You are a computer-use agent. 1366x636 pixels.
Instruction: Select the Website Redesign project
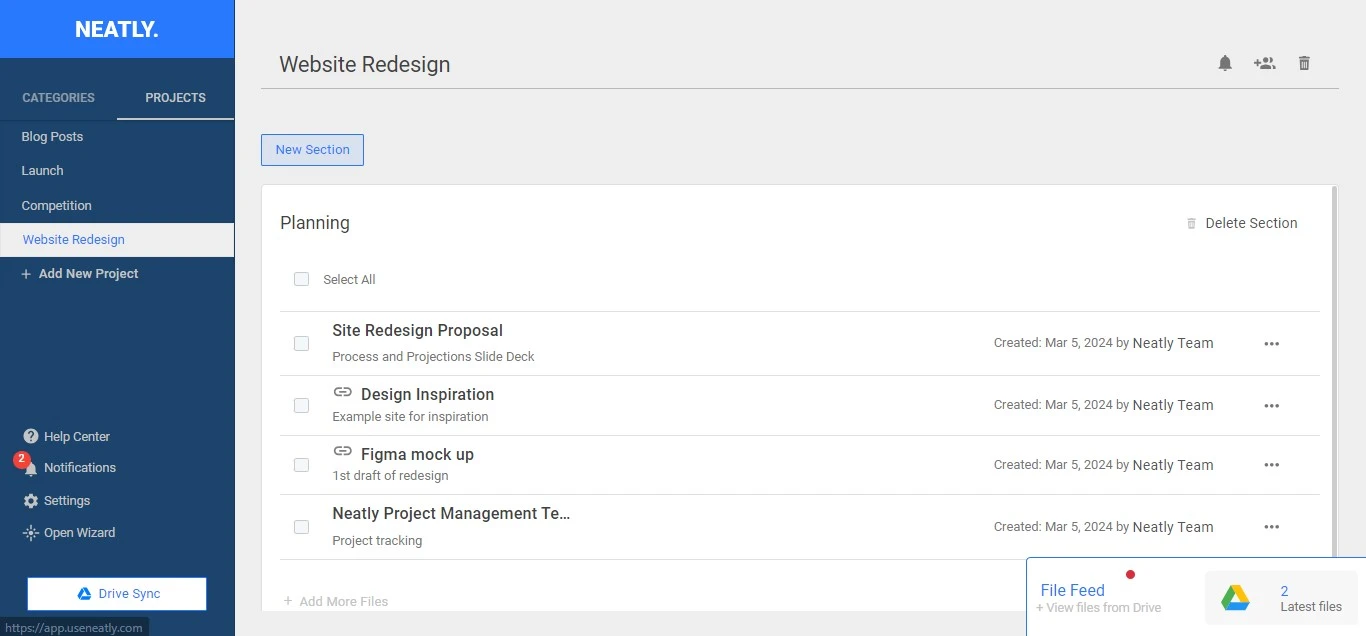pyautogui.click(x=117, y=240)
